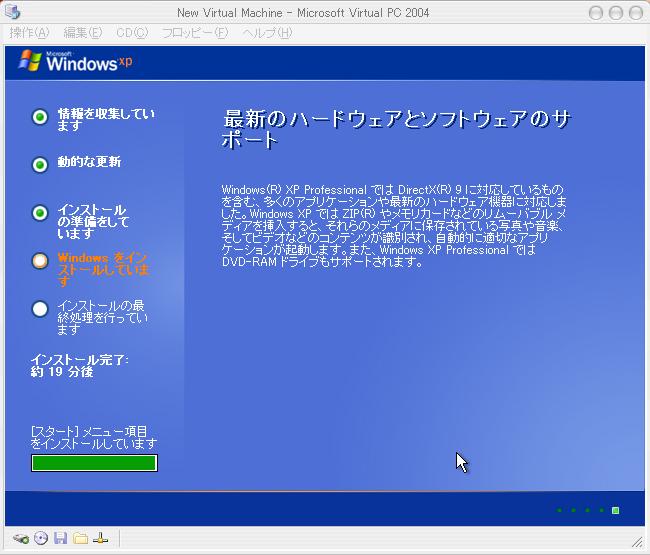Click the floppy disk status icon
650x555 pixels.
61,538
